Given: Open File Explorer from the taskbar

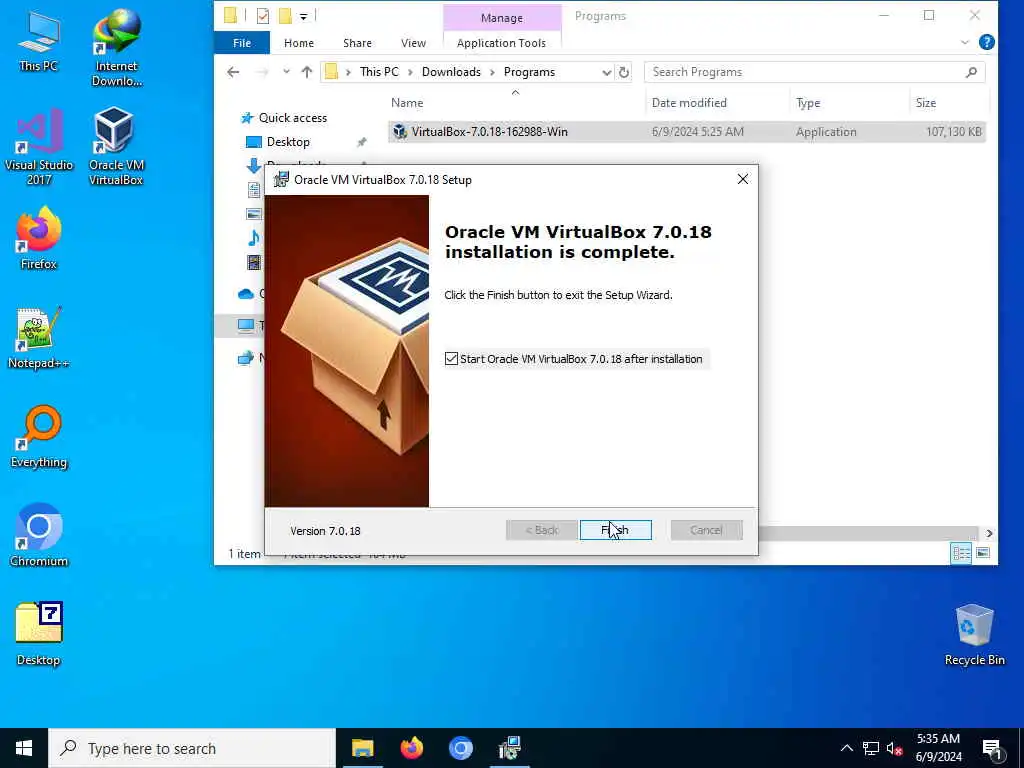Looking at the screenshot, I should click(362, 748).
